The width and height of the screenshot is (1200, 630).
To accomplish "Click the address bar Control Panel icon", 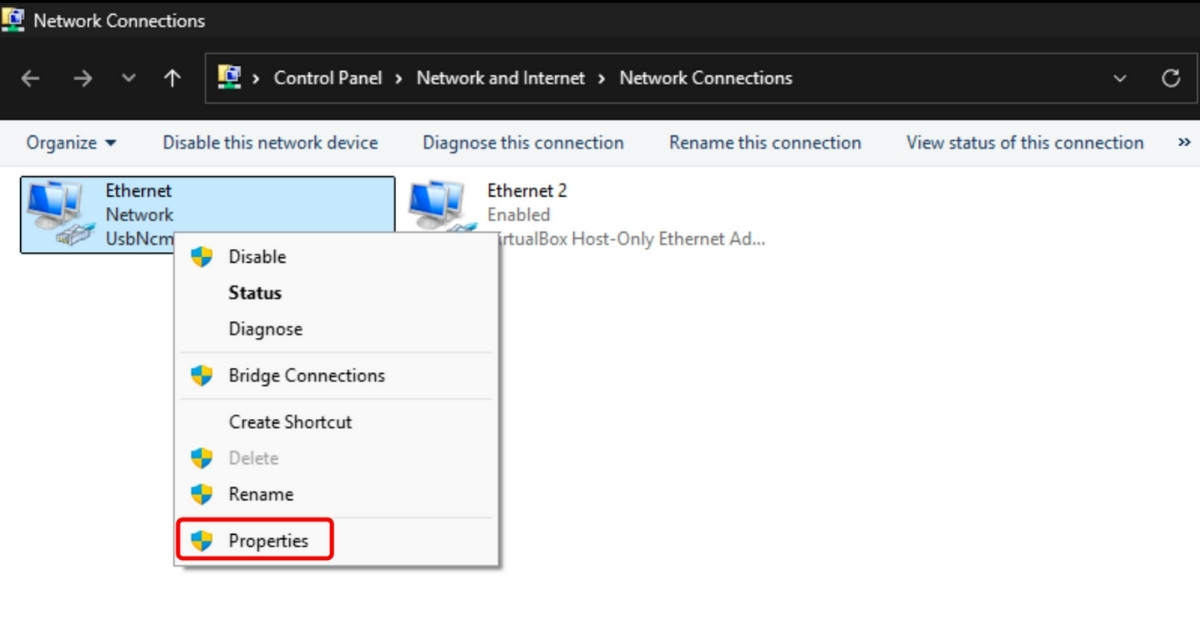I will click(x=230, y=78).
